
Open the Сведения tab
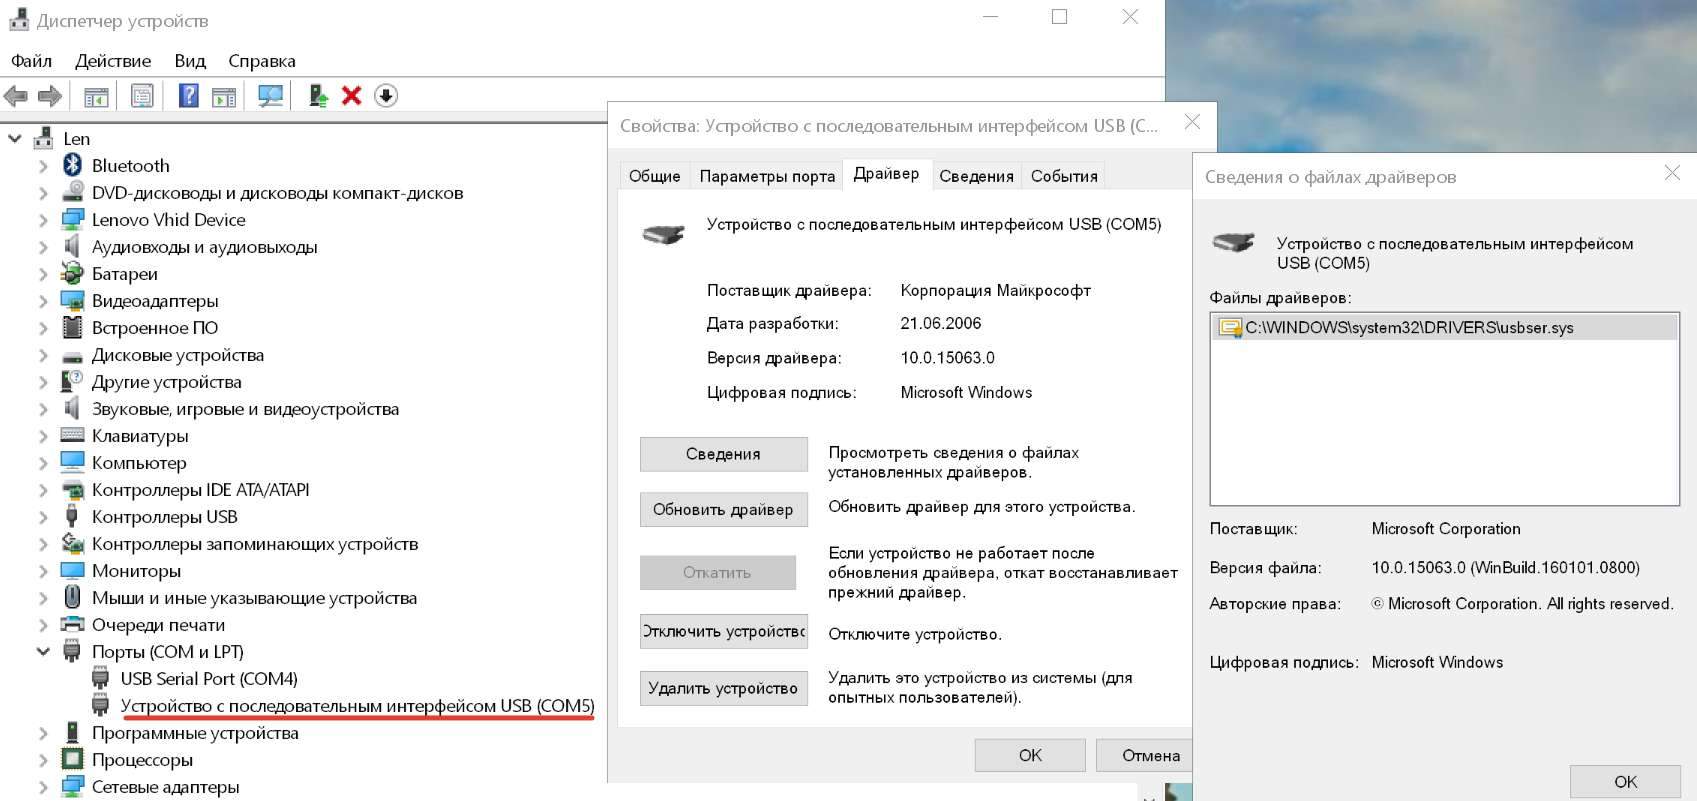tap(977, 176)
